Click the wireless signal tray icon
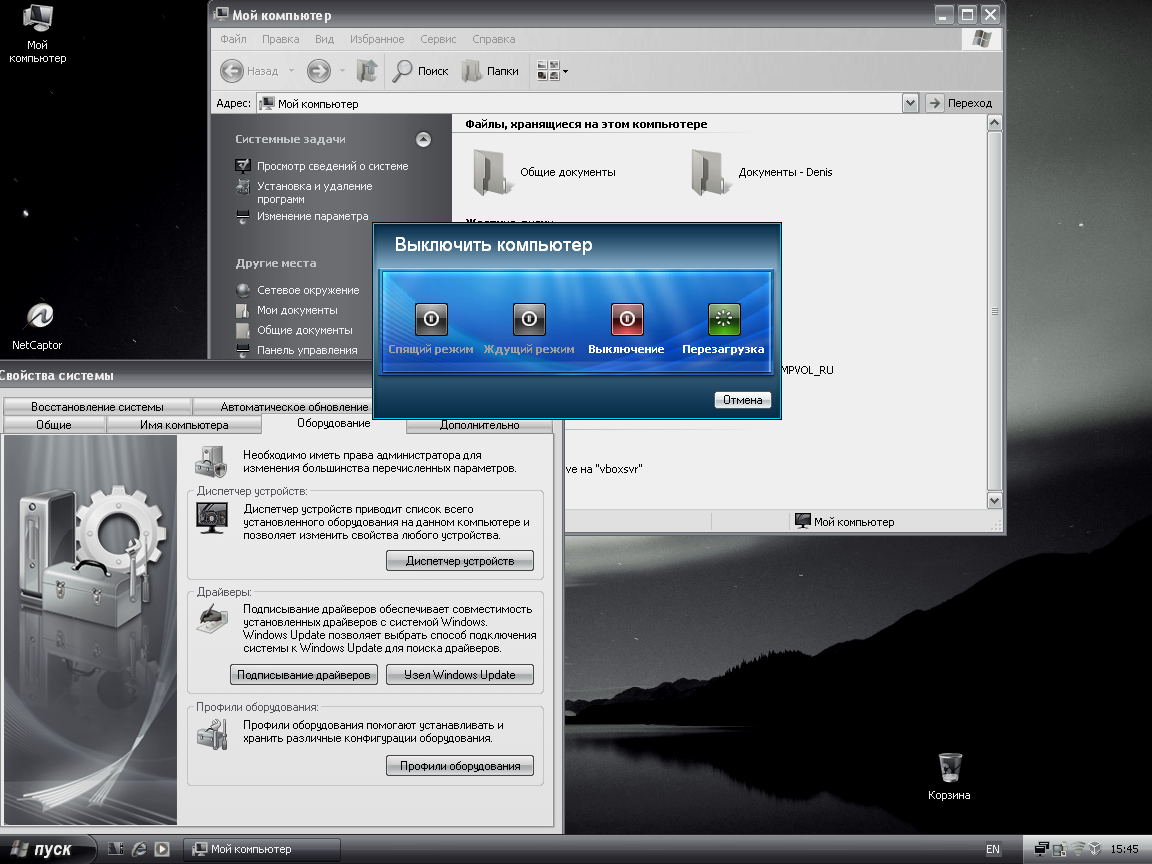1152x864 pixels. (1078, 849)
